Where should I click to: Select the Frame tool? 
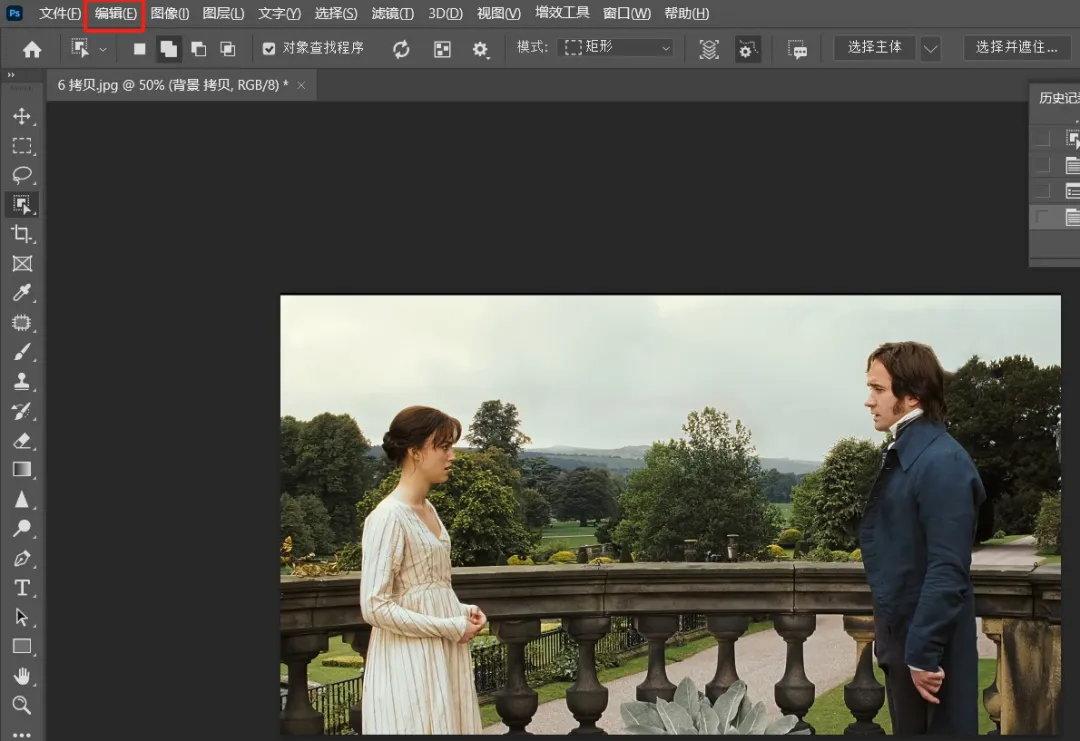tap(22, 264)
